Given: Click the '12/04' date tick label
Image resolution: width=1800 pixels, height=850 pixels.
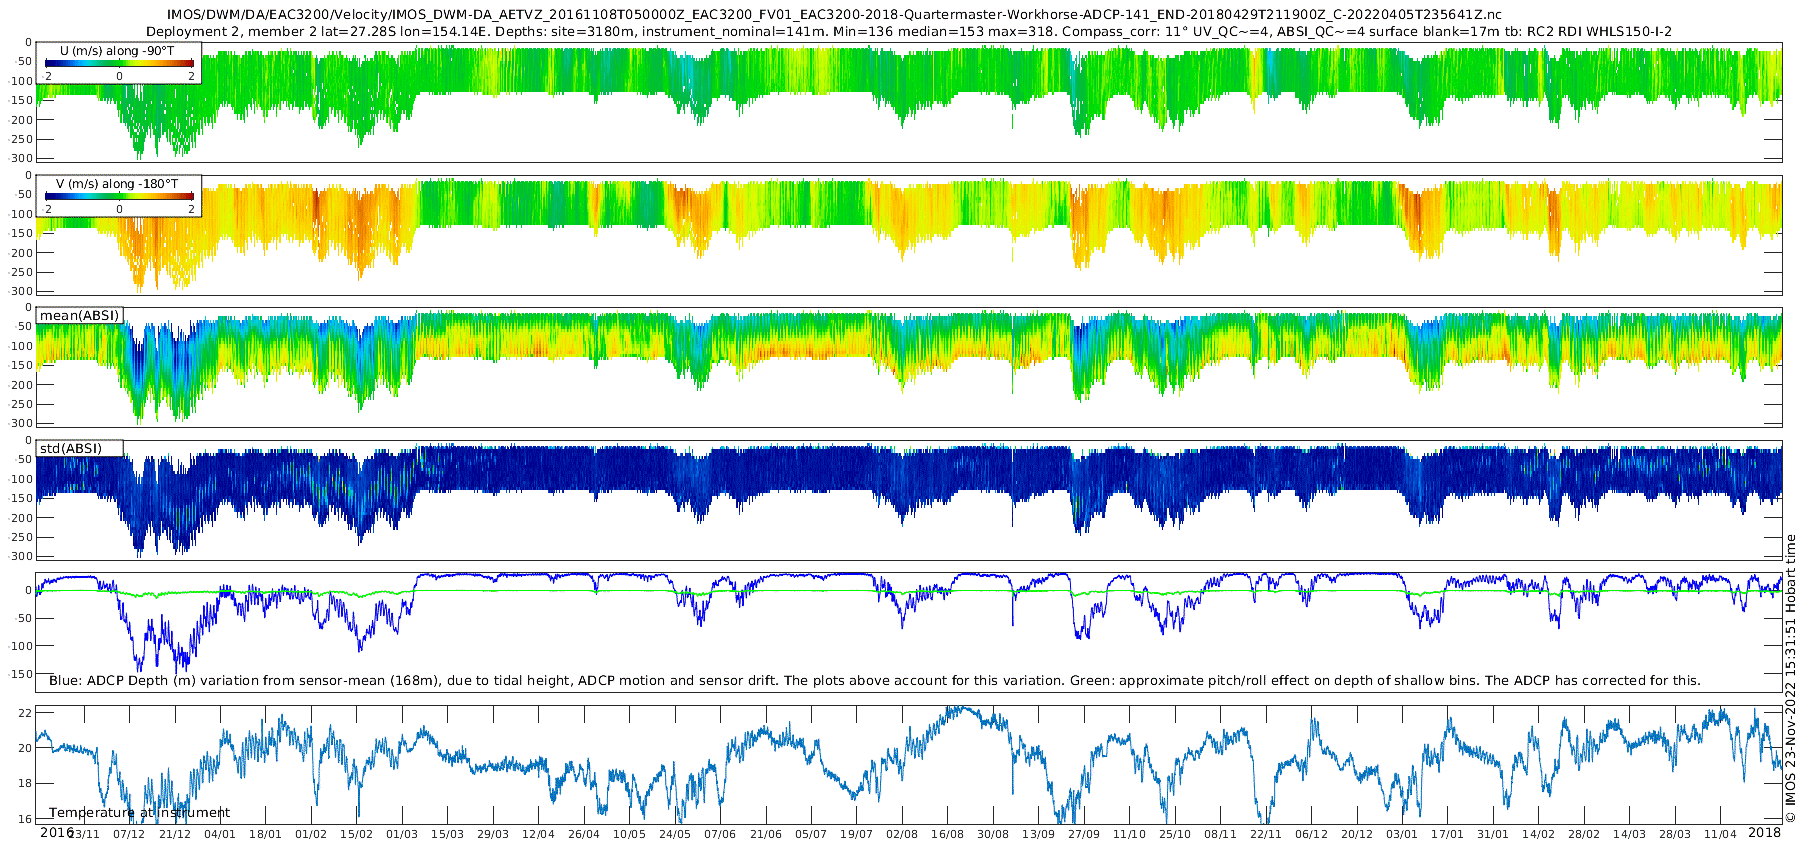Looking at the screenshot, I should 538,834.
